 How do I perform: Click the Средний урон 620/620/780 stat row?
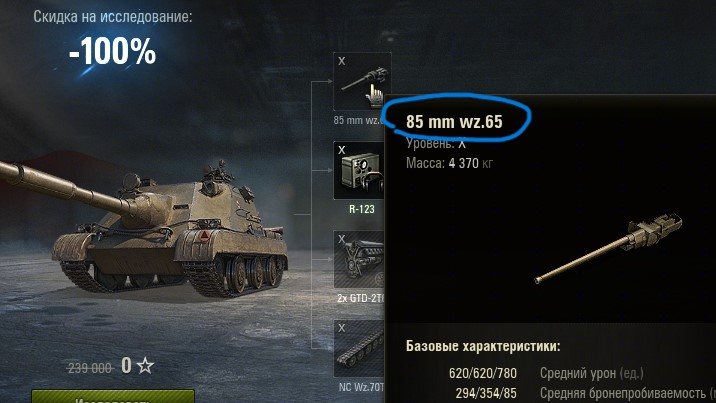coord(546,373)
